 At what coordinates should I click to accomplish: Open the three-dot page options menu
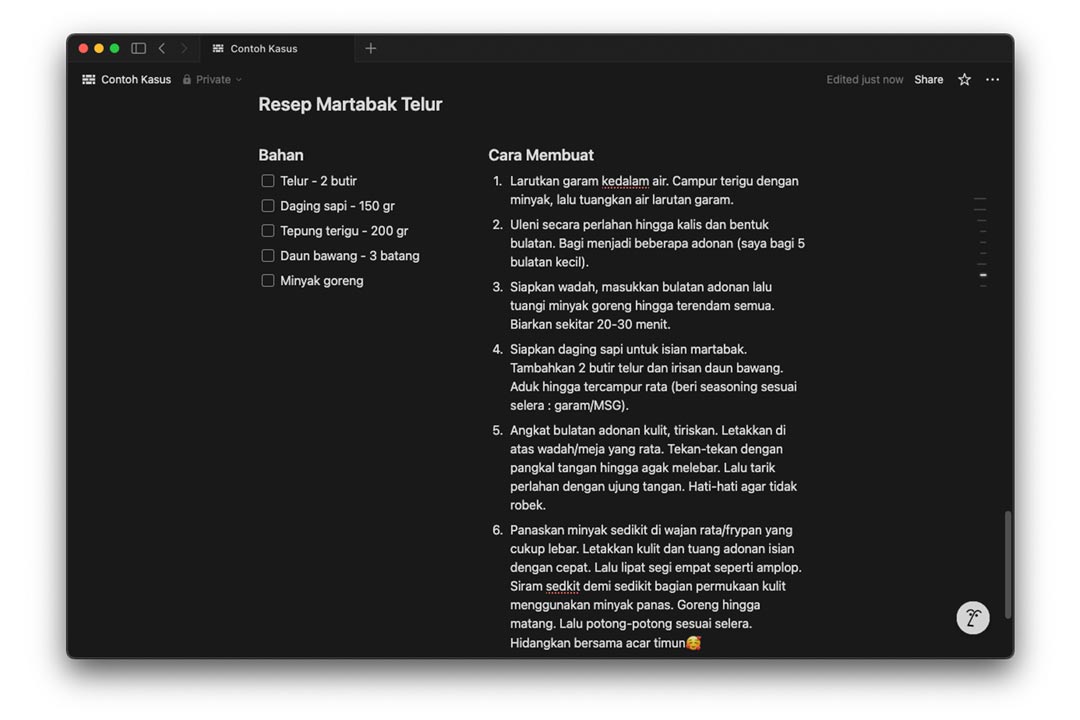(993, 79)
